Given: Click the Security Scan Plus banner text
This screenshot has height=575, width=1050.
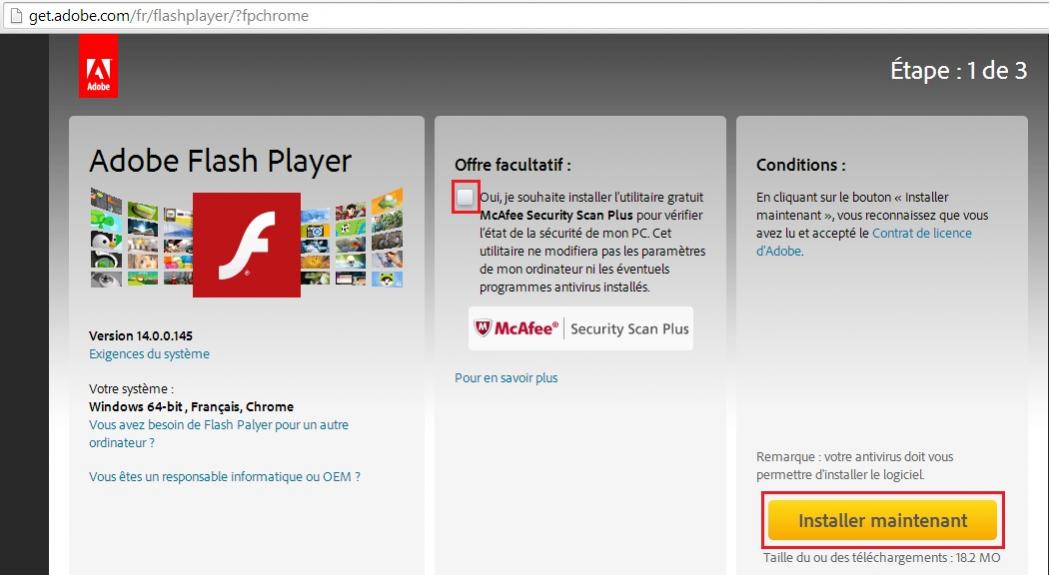Looking at the screenshot, I should pyautogui.click(x=629, y=329).
